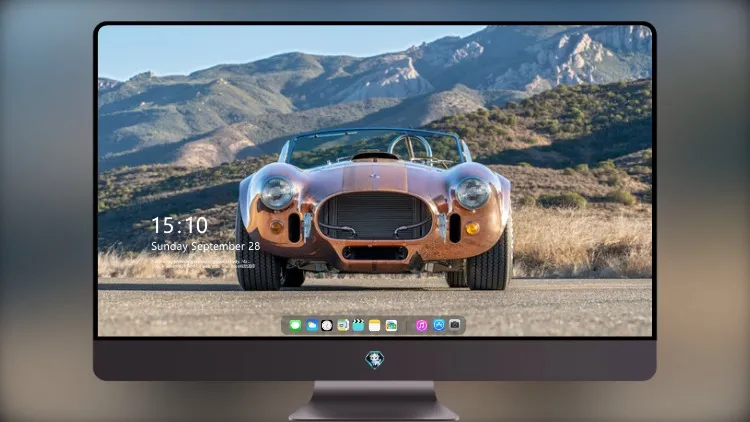Open the yellow Notes app in dock
Image resolution: width=750 pixels, height=422 pixels.
click(375, 326)
